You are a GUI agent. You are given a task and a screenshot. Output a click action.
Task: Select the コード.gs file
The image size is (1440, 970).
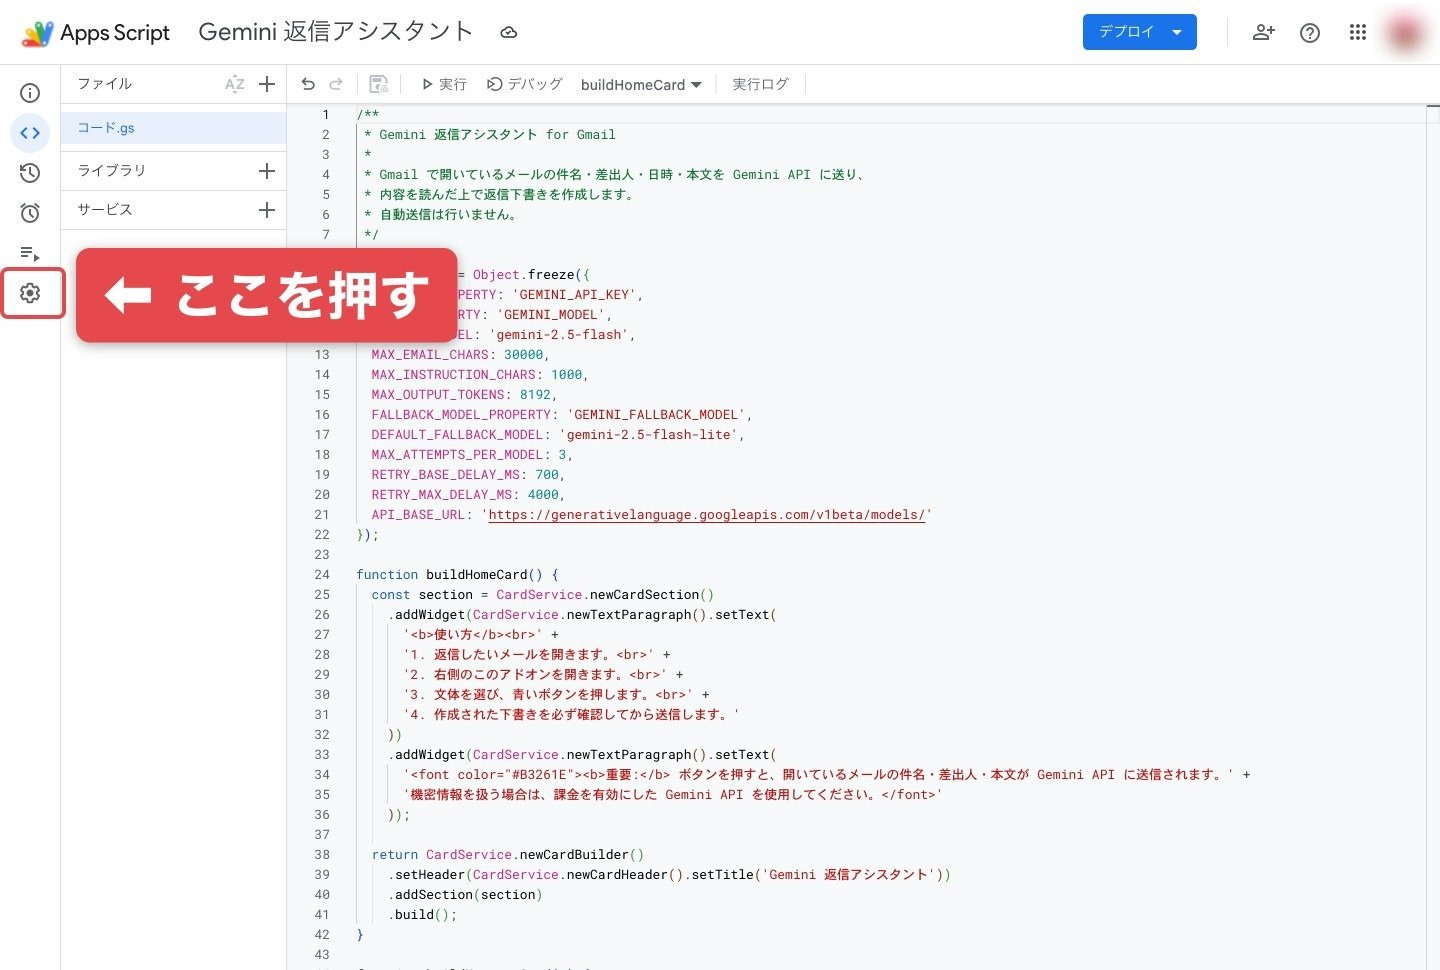pyautogui.click(x=174, y=128)
